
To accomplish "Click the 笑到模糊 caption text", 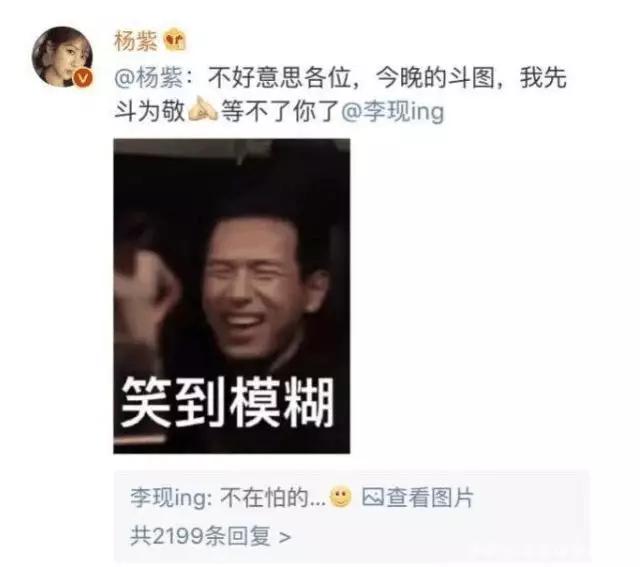I will tap(227, 402).
